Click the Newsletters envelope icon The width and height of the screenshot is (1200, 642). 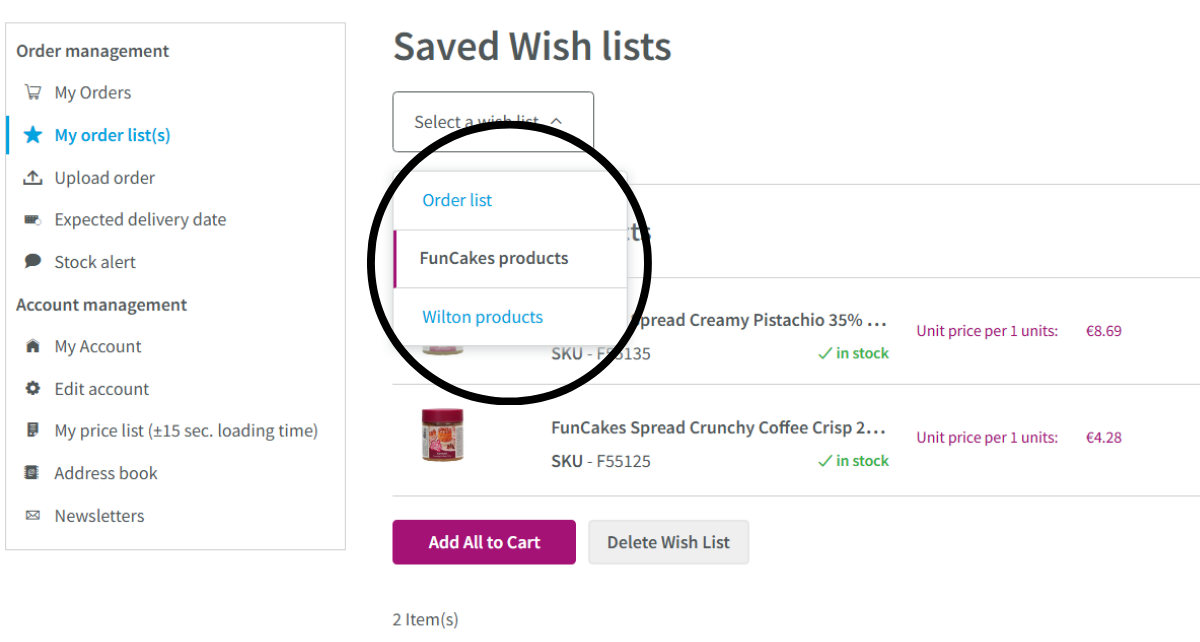pos(33,516)
